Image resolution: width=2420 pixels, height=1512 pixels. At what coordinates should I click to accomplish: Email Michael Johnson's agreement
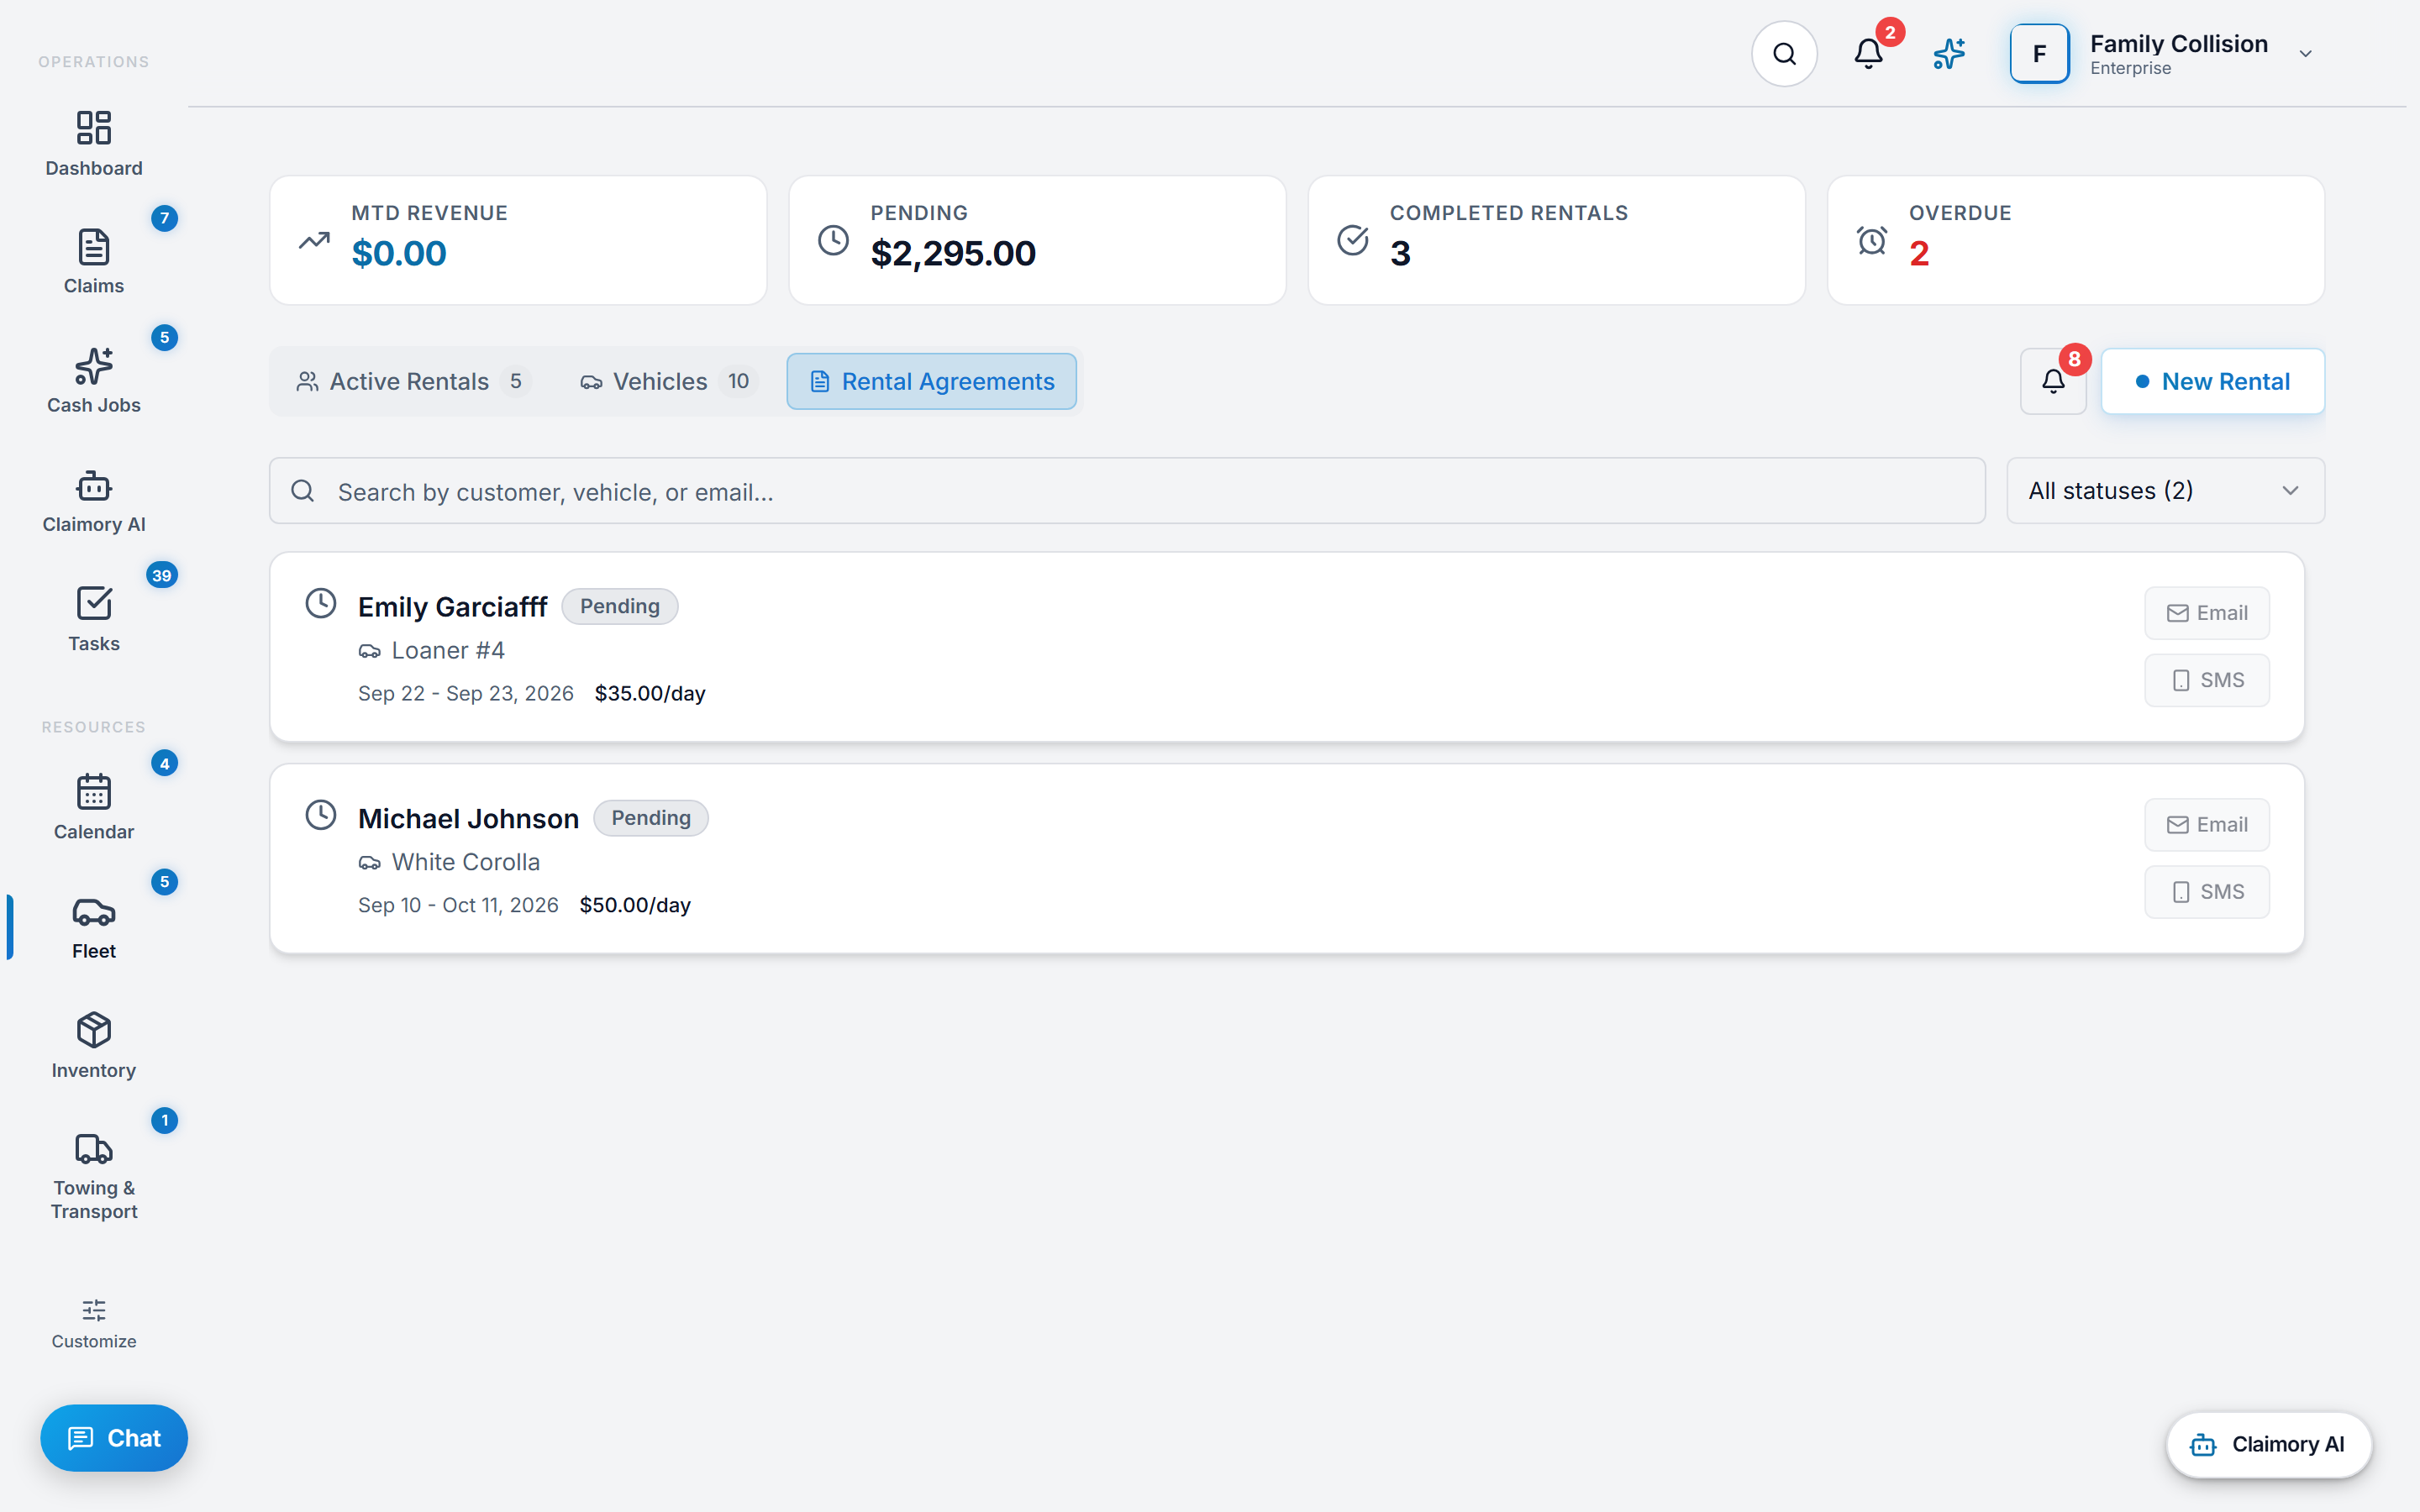point(2206,825)
